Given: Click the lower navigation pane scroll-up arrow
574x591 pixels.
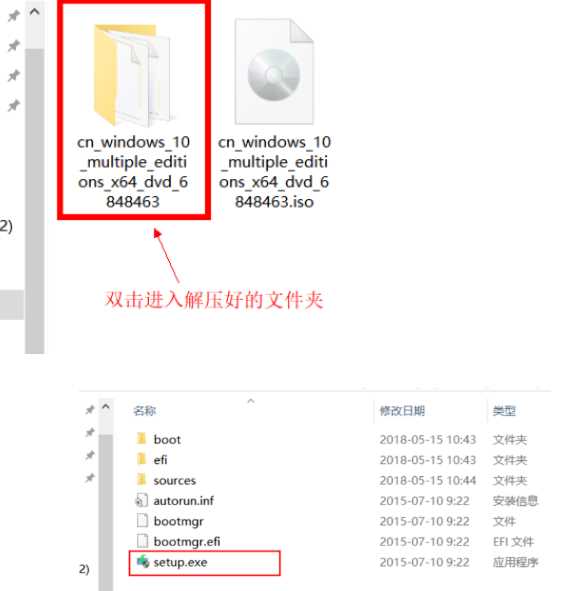Looking at the screenshot, I should coord(106,407).
